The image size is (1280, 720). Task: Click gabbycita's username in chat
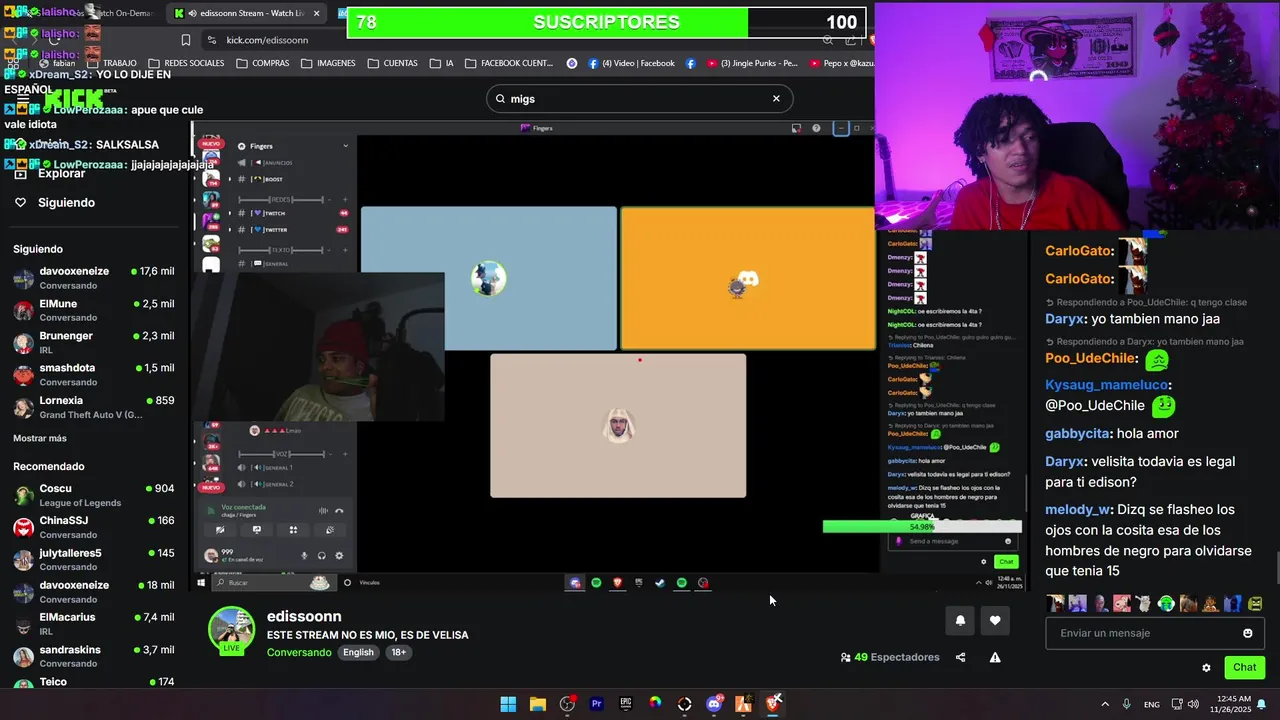pyautogui.click(x=1078, y=434)
